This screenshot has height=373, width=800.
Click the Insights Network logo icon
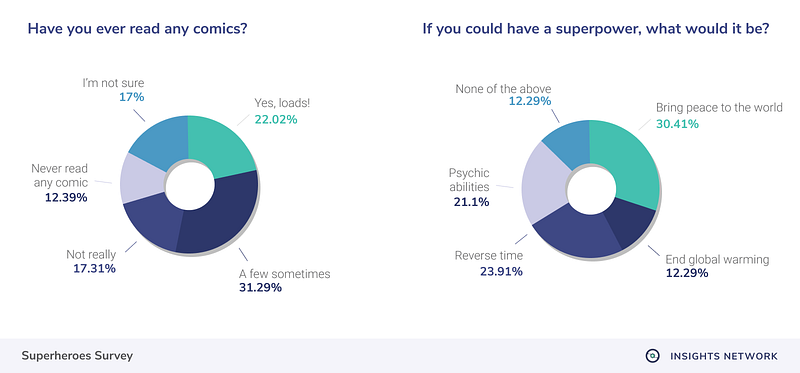pos(652,356)
